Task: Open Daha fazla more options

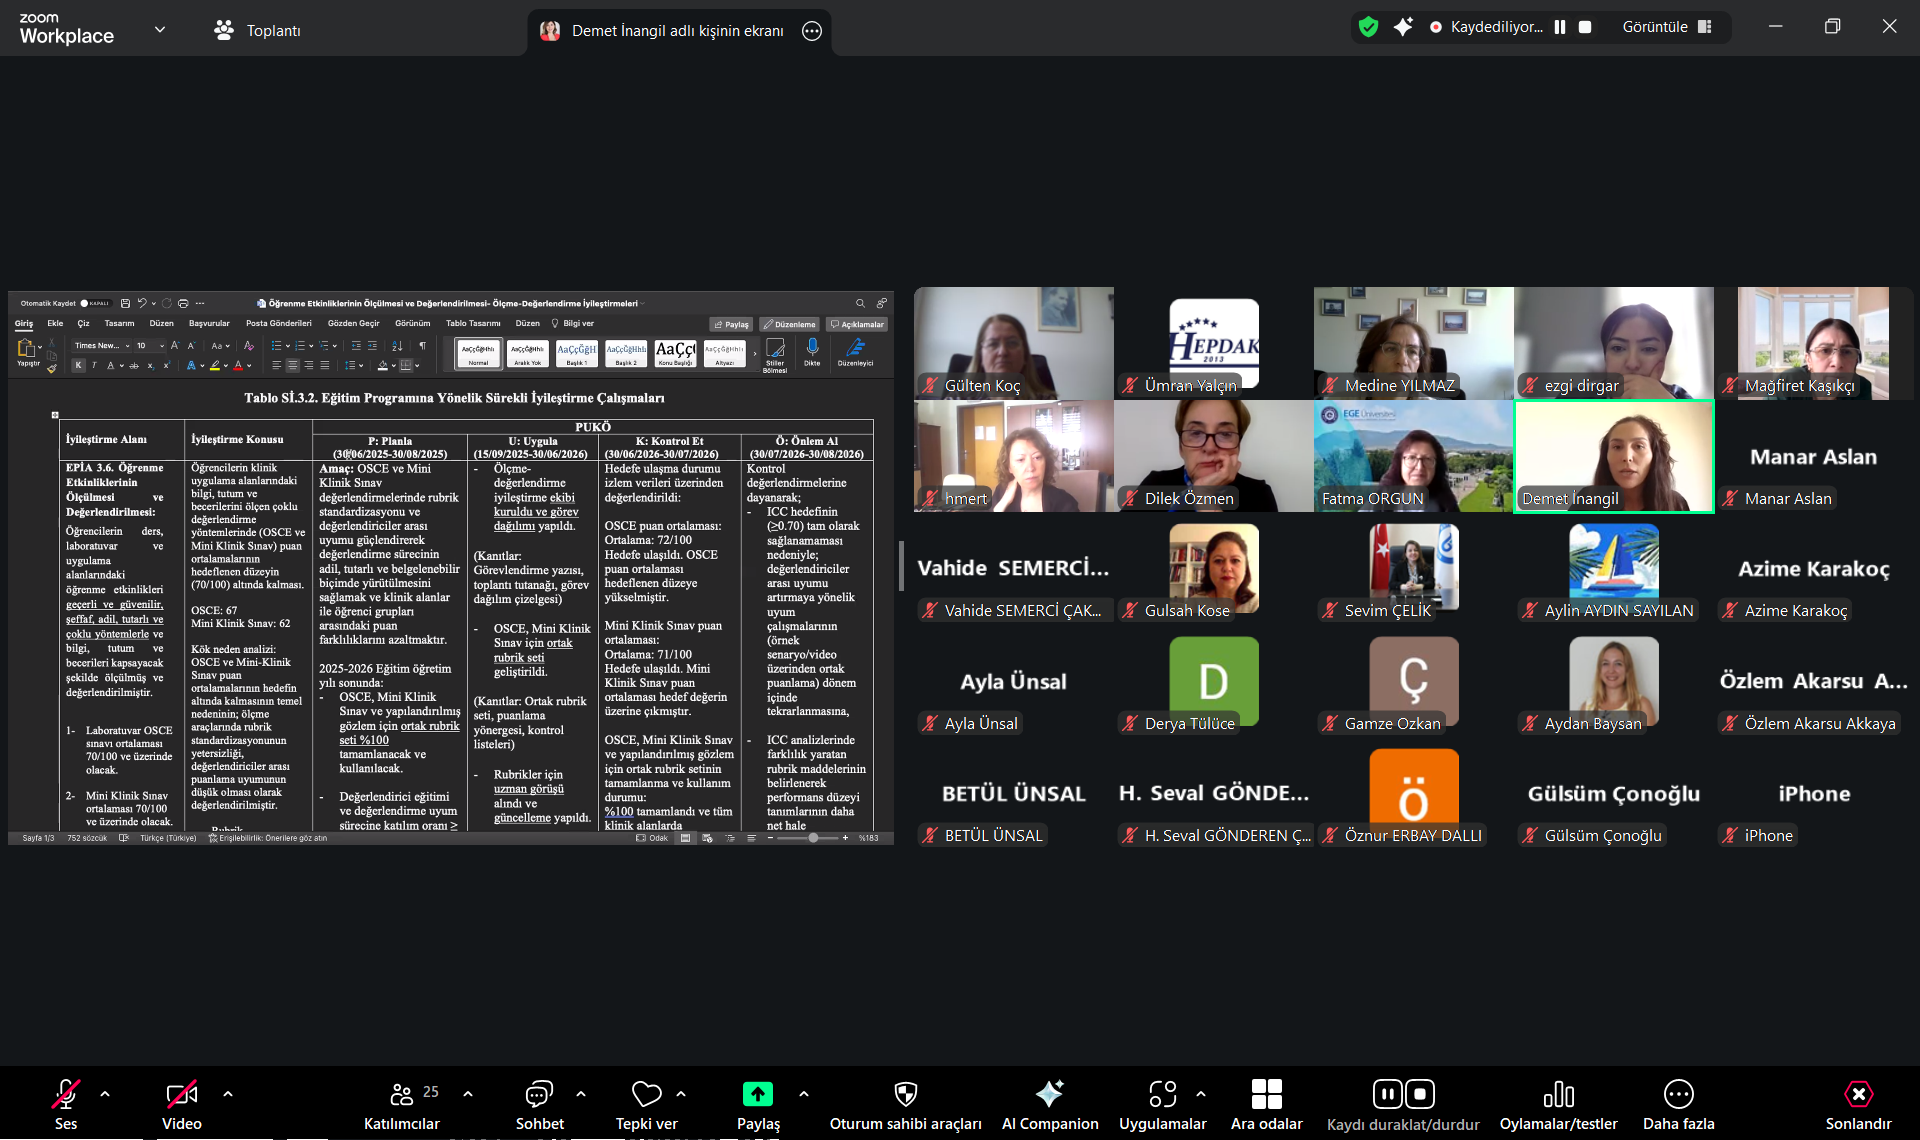Action: coord(1679,1104)
